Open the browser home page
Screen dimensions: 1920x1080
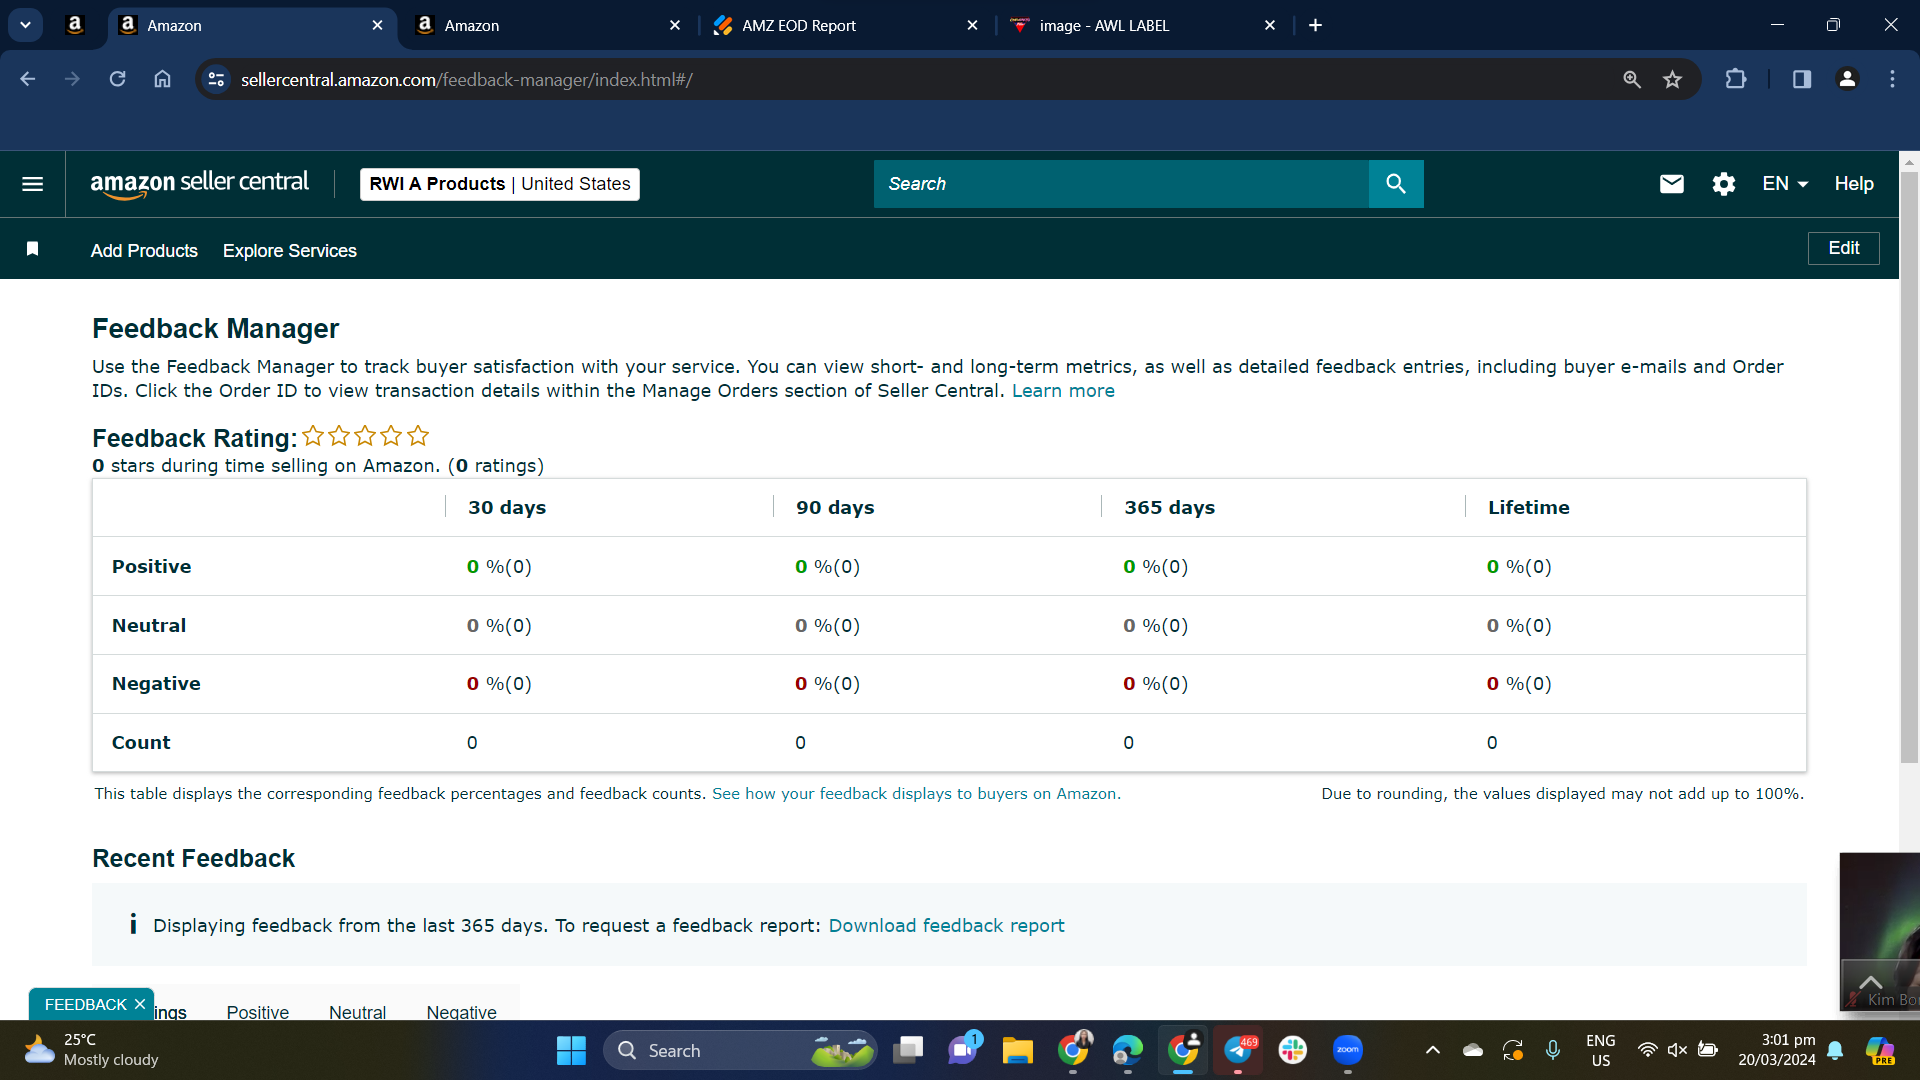pos(162,79)
